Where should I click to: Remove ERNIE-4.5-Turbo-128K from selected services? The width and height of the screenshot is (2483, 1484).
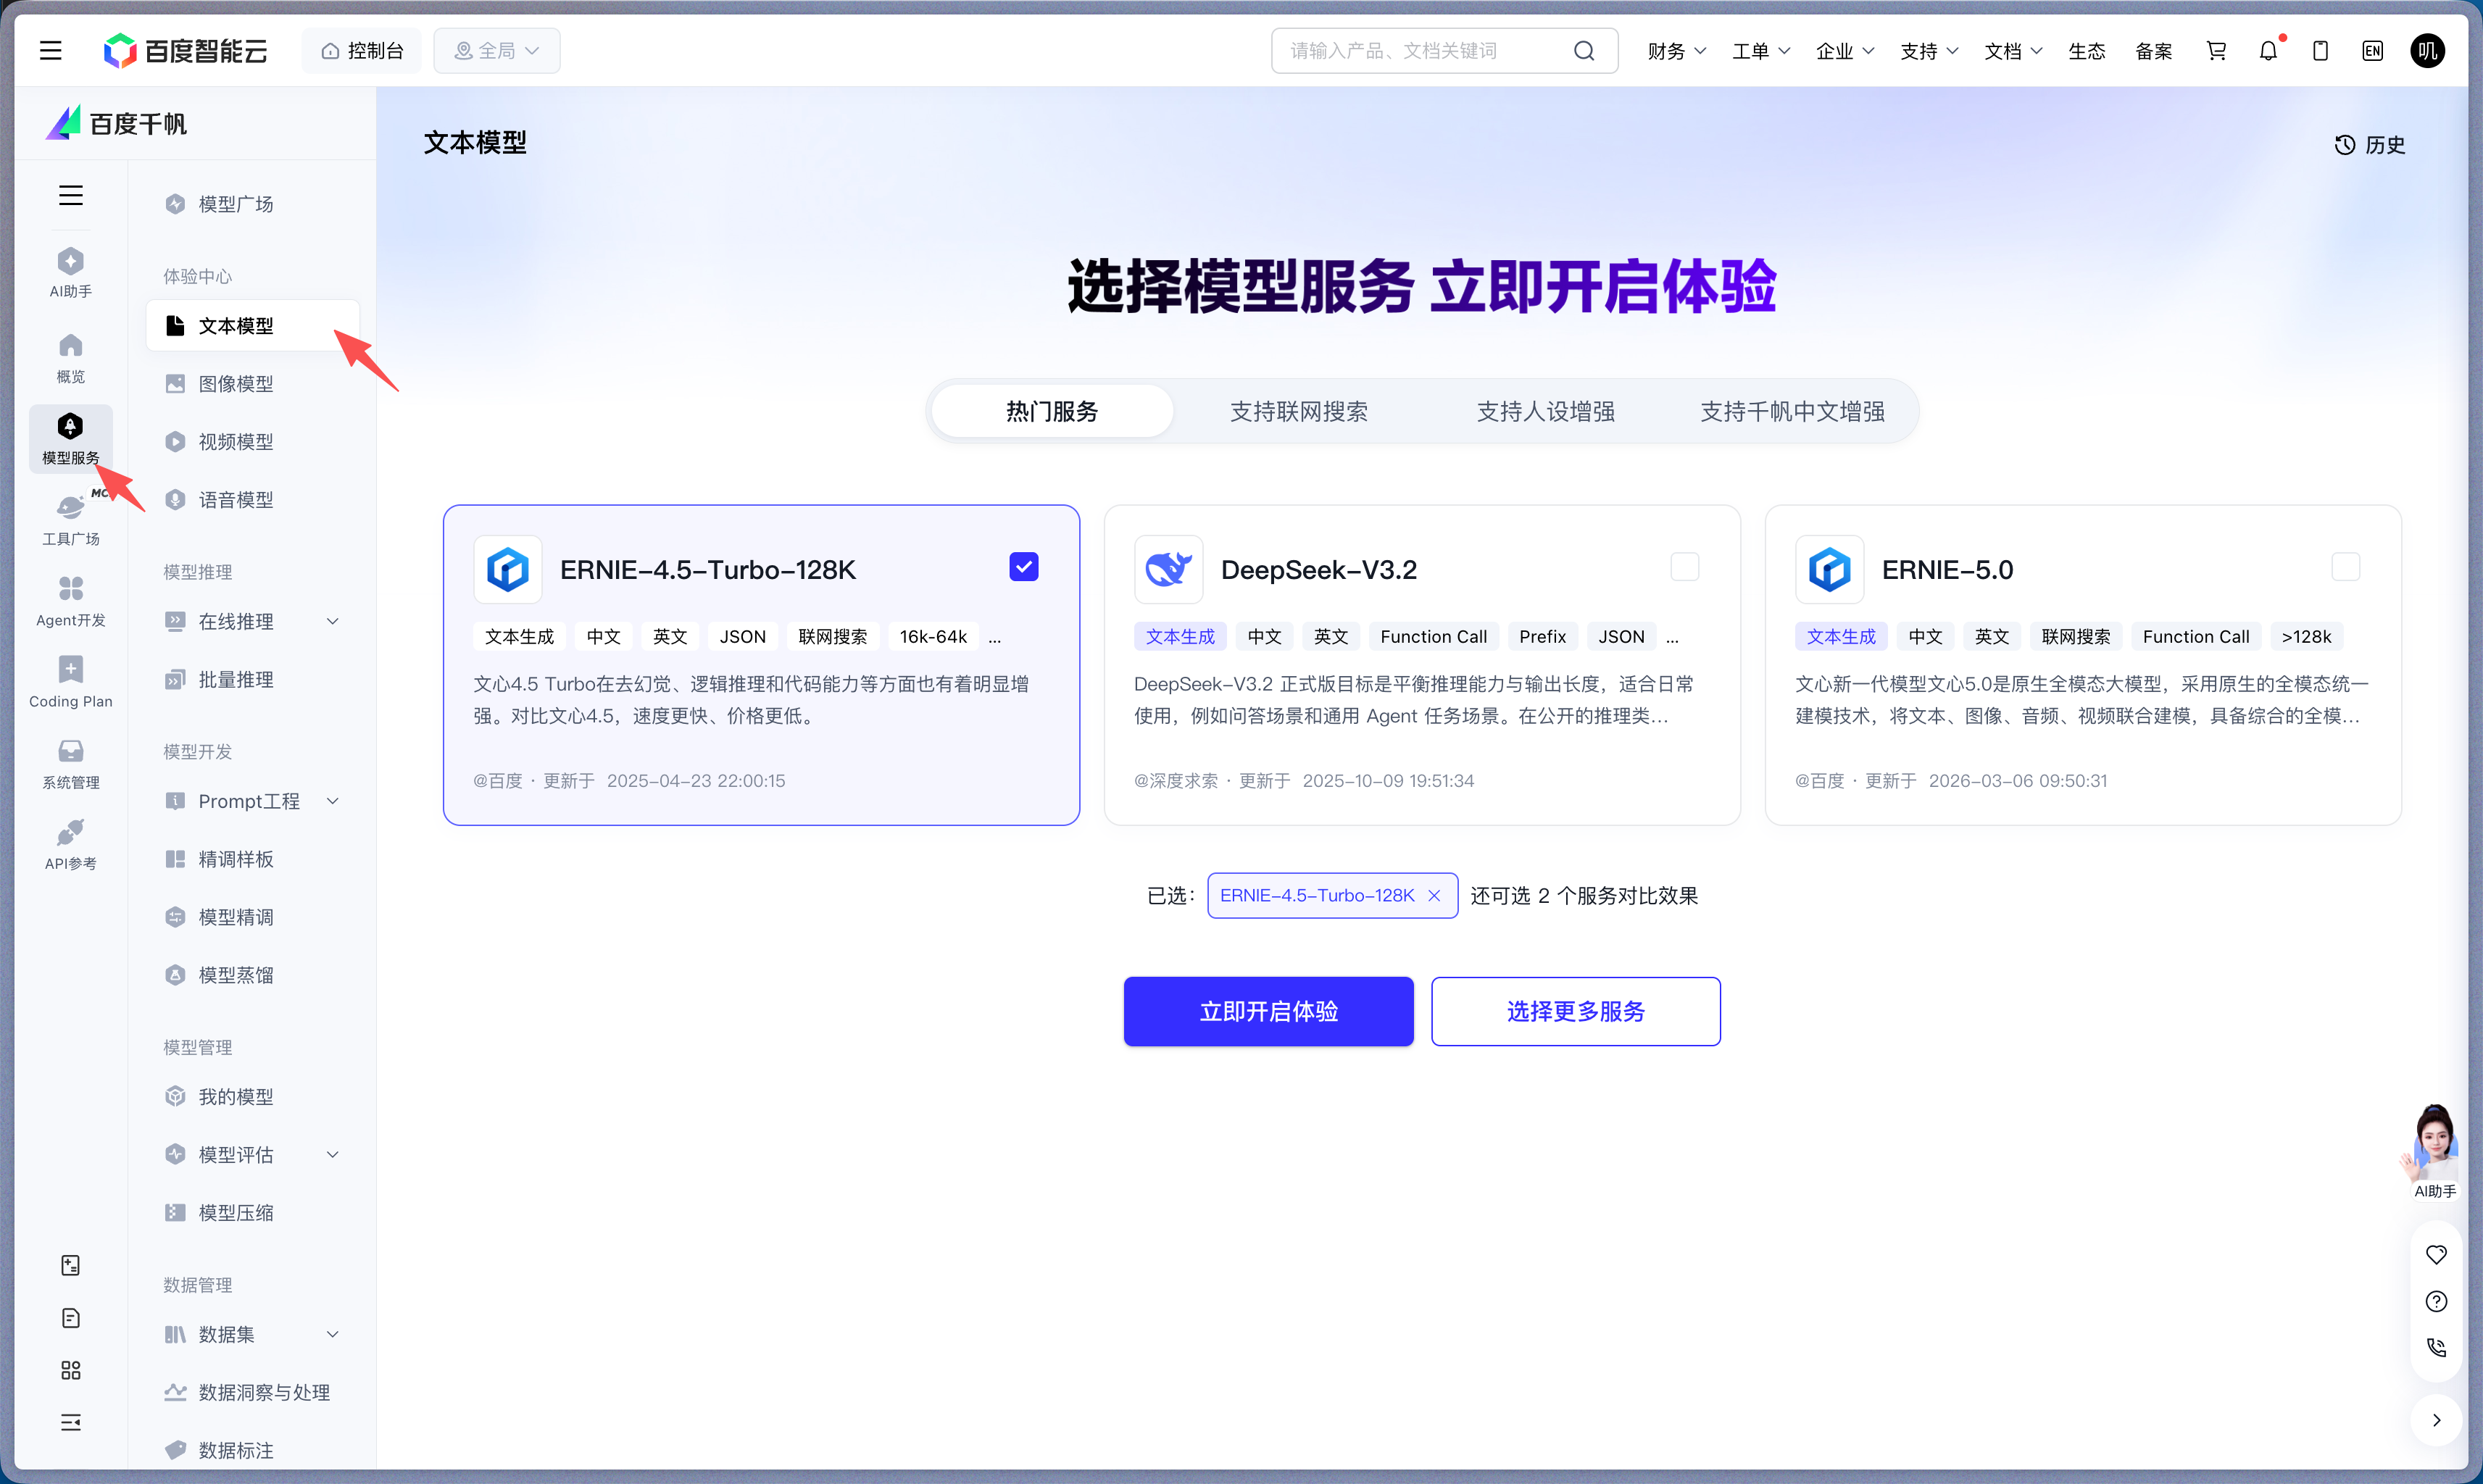[1436, 895]
